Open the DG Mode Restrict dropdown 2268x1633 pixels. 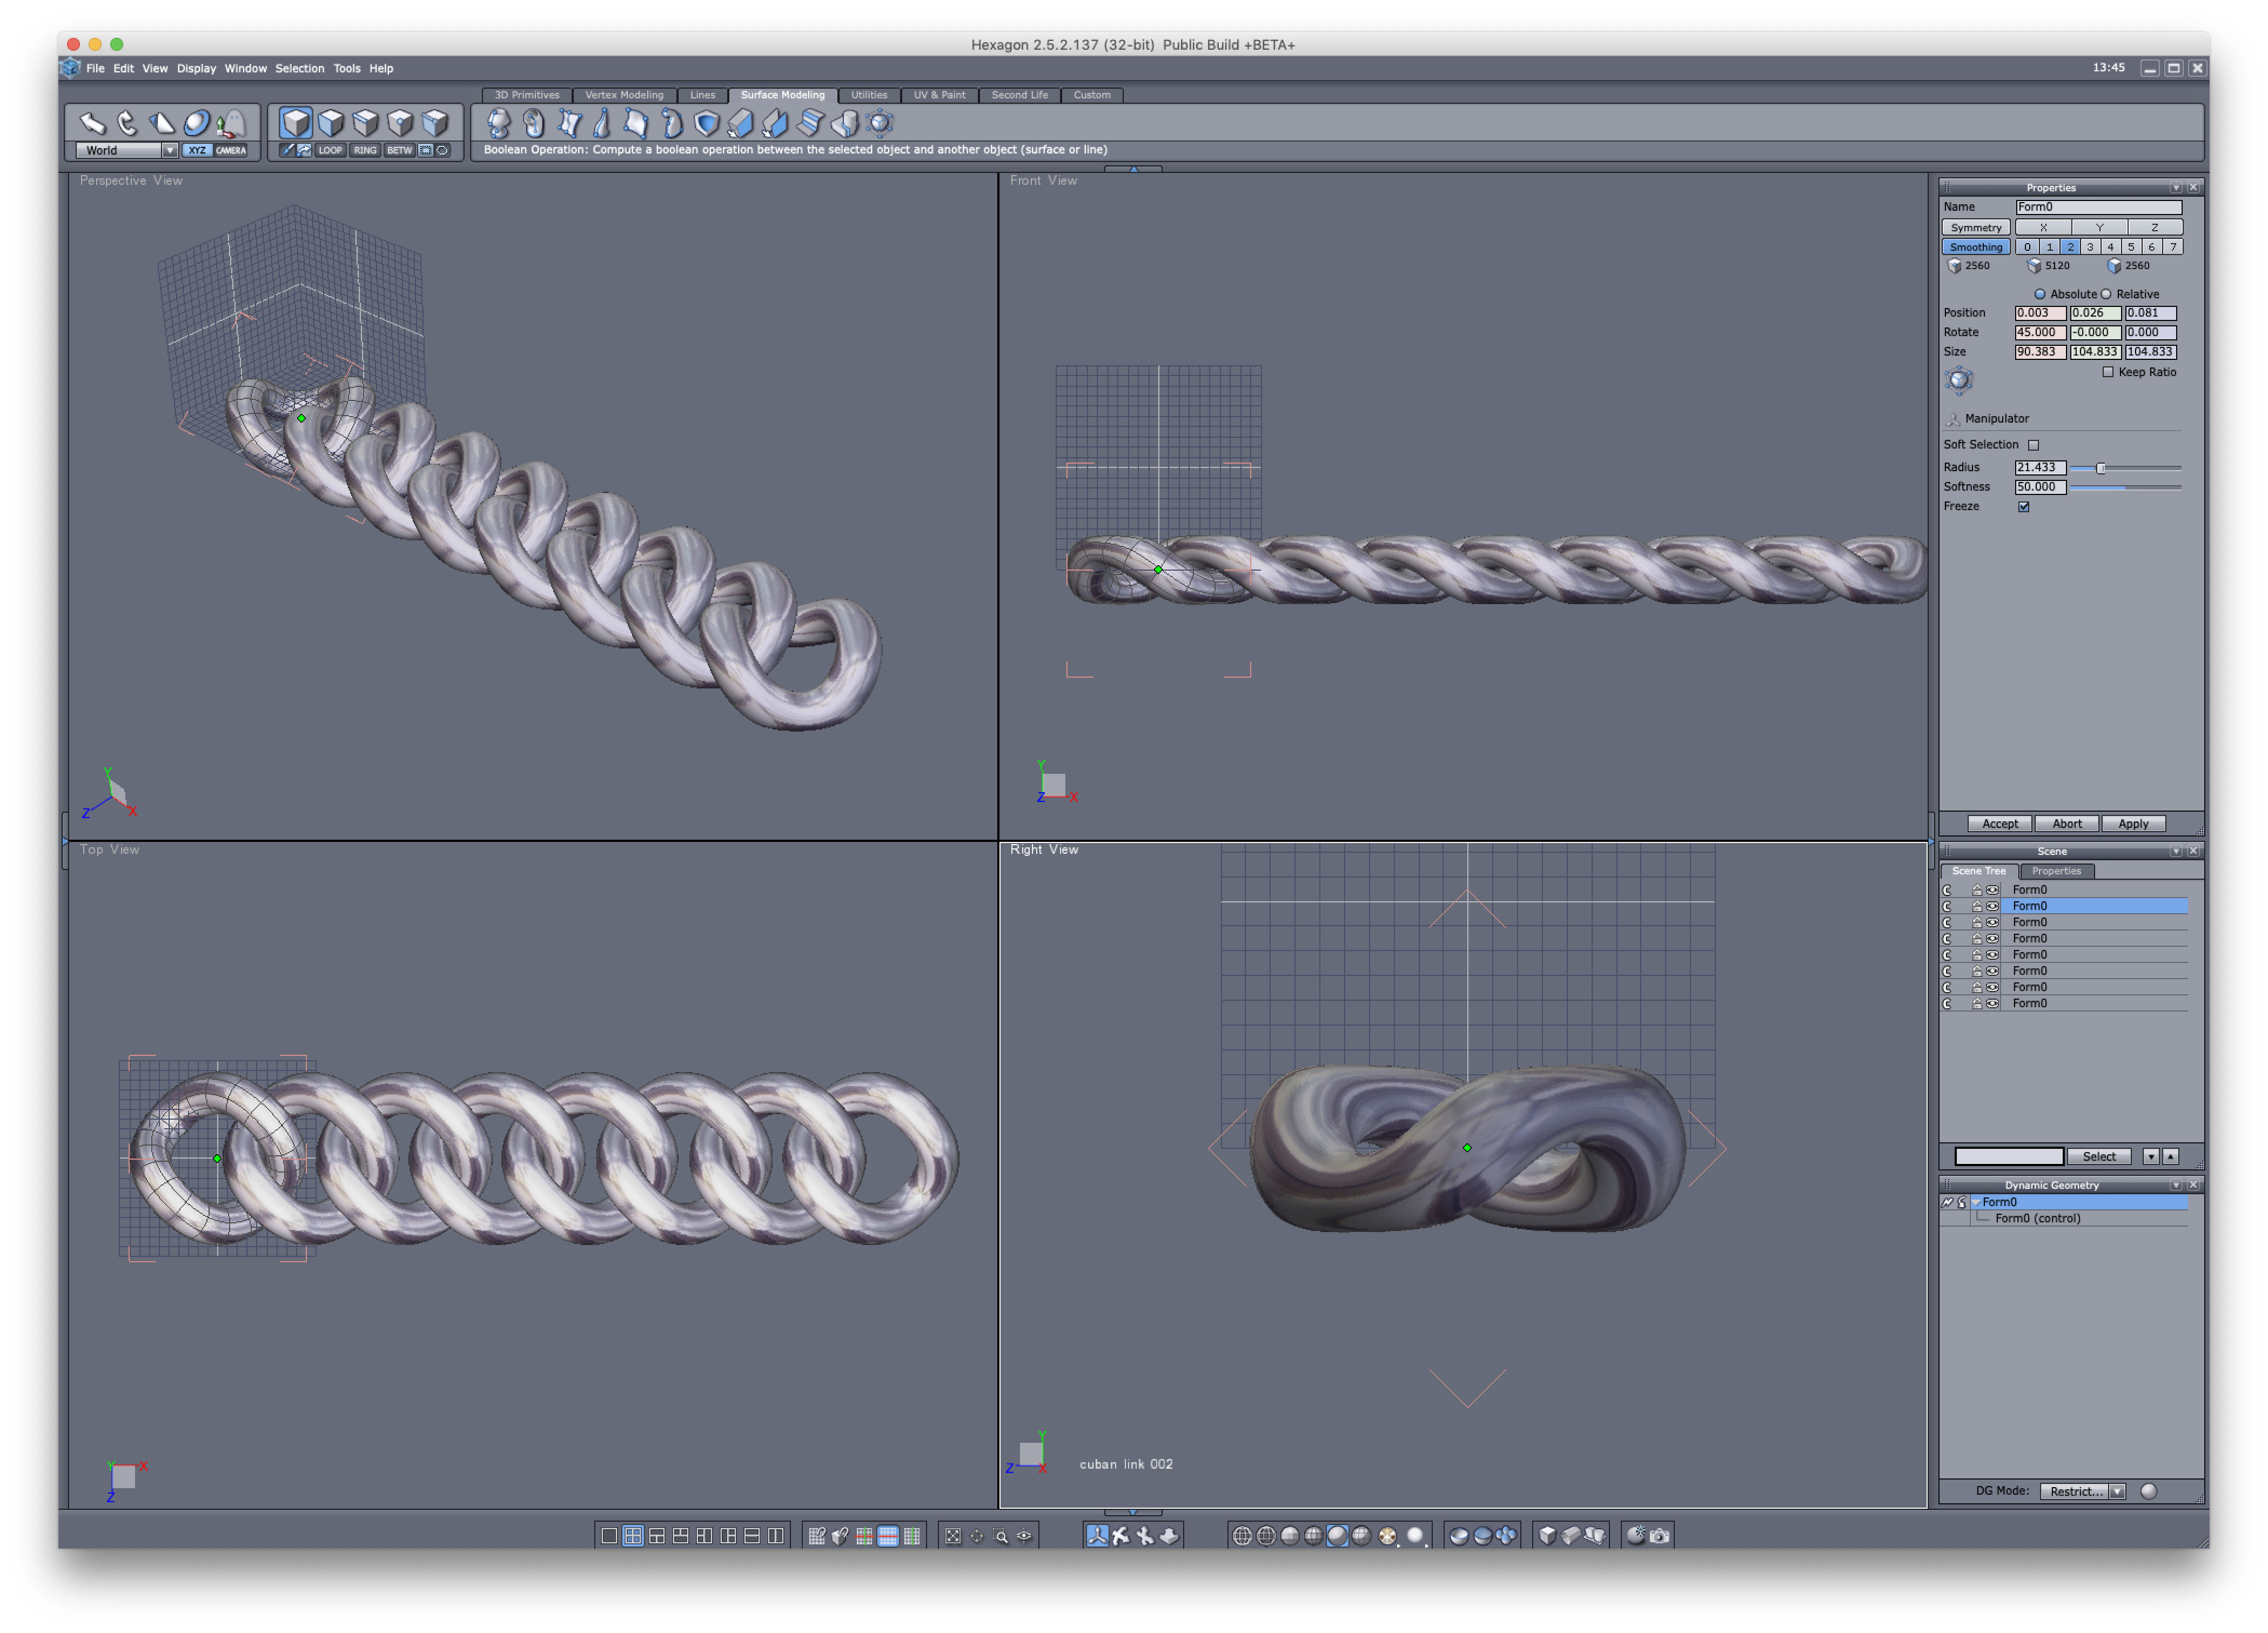click(x=2117, y=1491)
